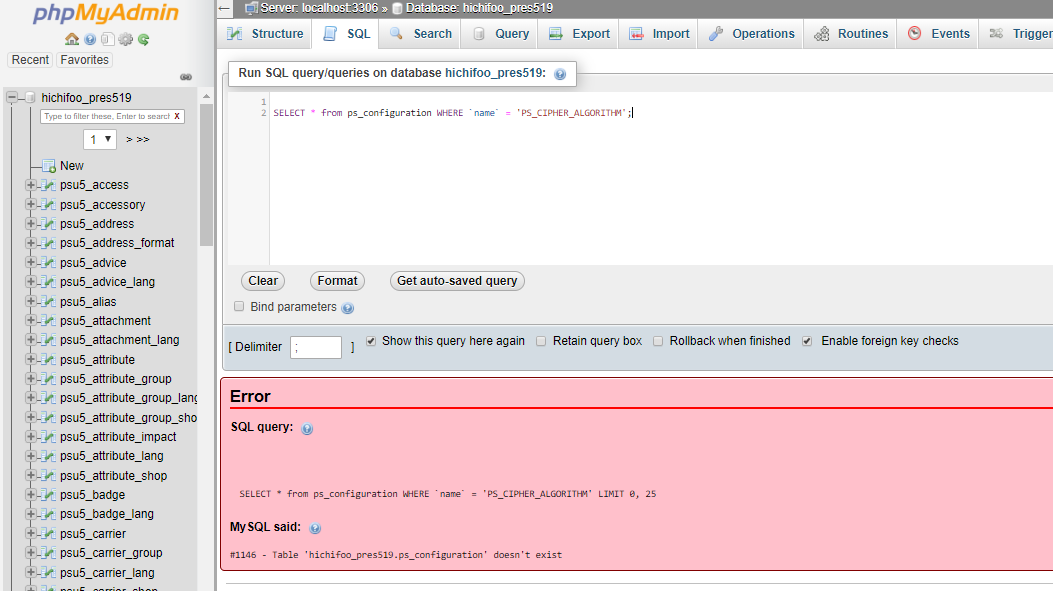
Task: Click Get auto-saved query button
Action: pos(457,281)
